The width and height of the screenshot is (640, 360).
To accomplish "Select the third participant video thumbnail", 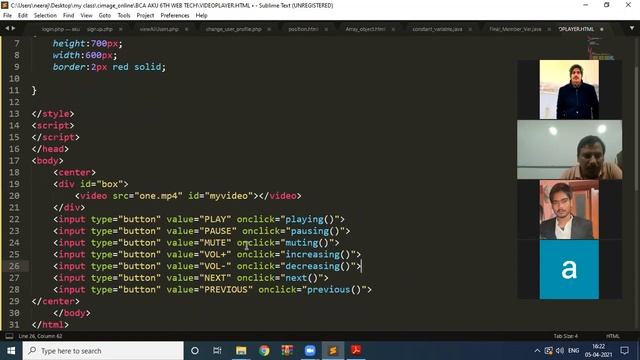I will tap(569, 209).
